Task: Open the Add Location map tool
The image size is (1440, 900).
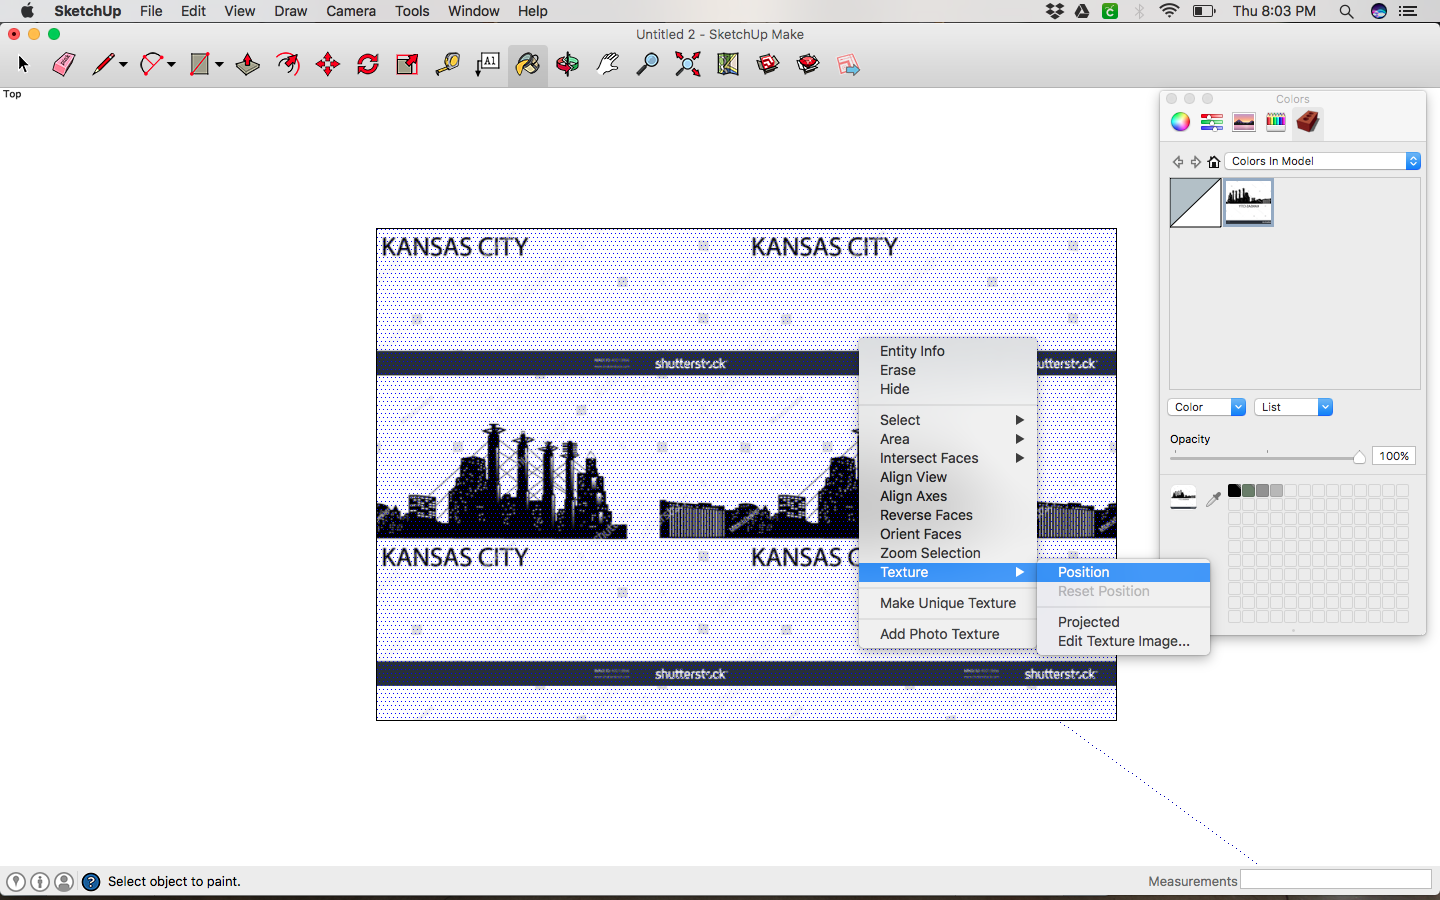Action: 728,65
